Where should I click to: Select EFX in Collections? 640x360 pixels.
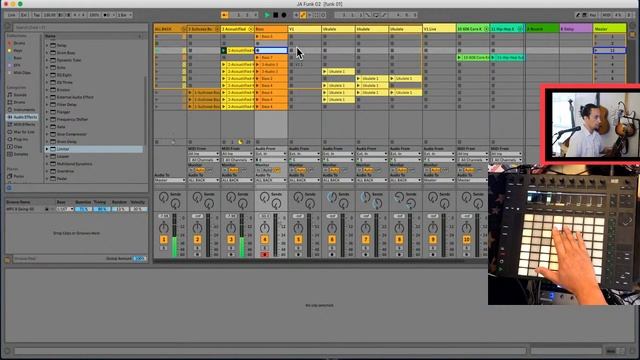pyautogui.click(x=17, y=65)
